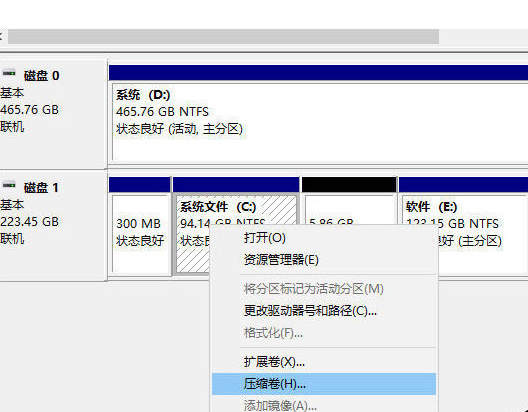Select 更改驱动器号和路径(C)... menu entry

click(310, 310)
